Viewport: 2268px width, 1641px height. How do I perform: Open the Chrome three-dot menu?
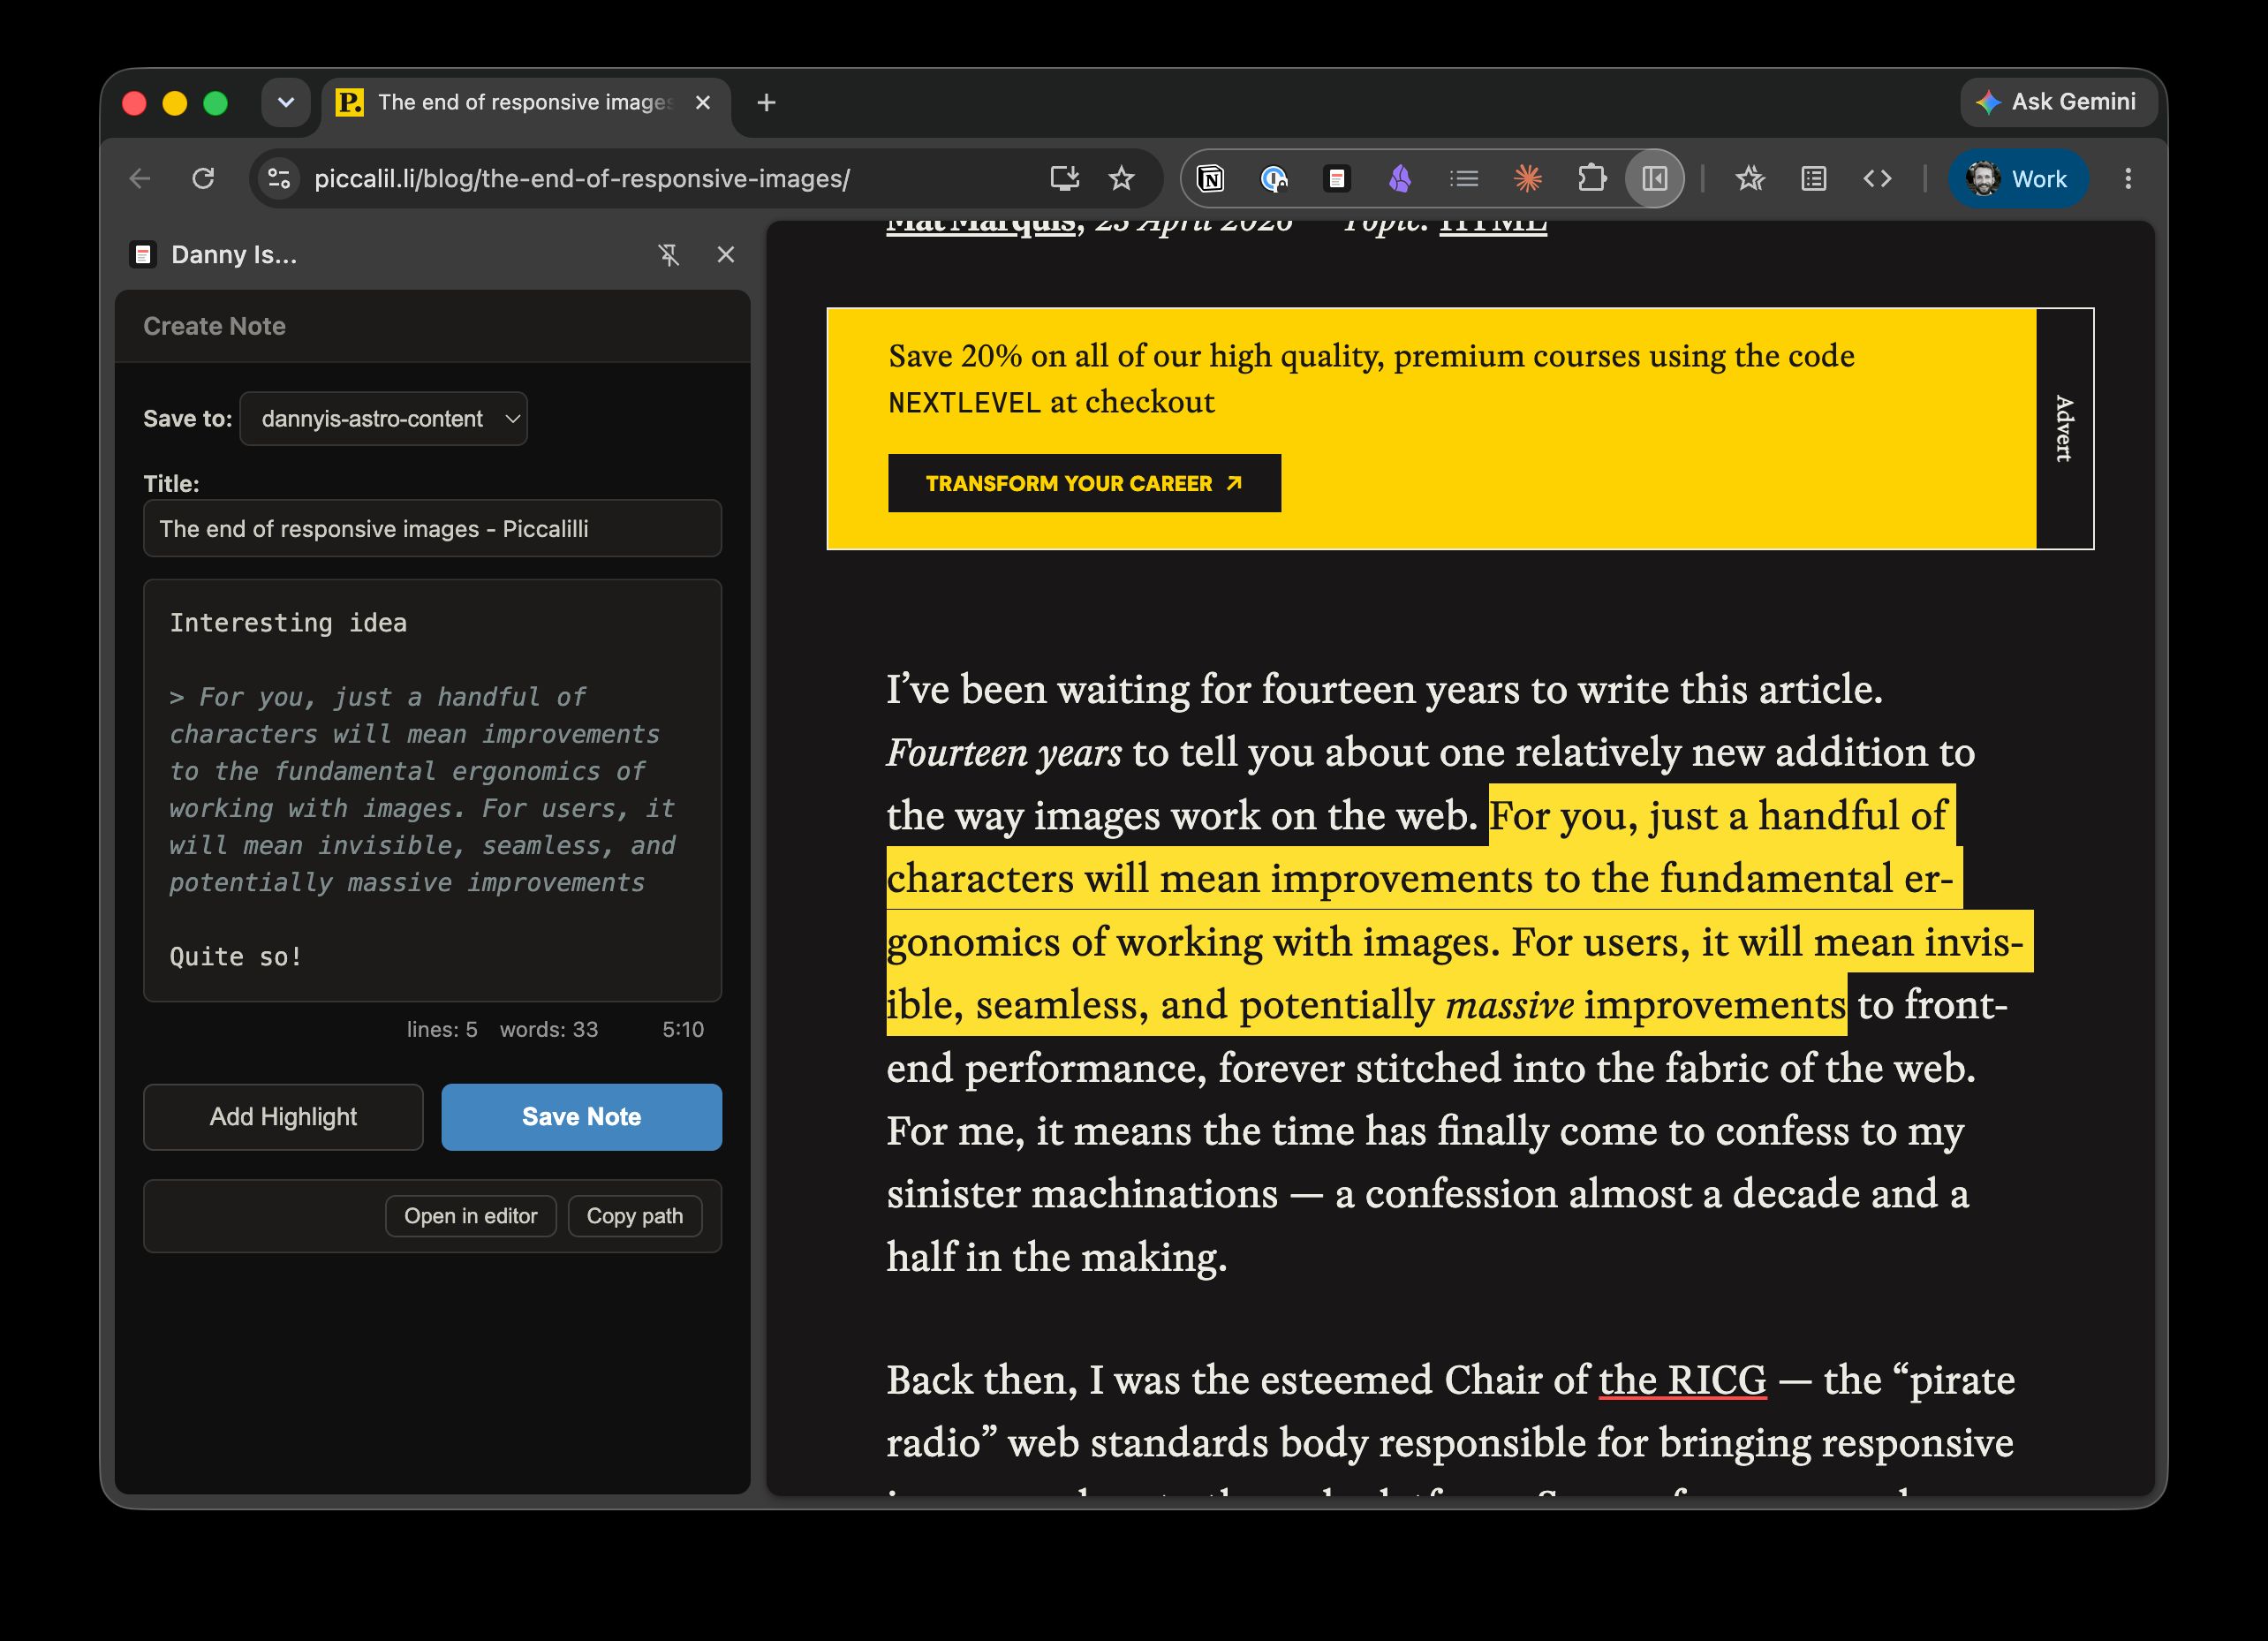(2128, 179)
